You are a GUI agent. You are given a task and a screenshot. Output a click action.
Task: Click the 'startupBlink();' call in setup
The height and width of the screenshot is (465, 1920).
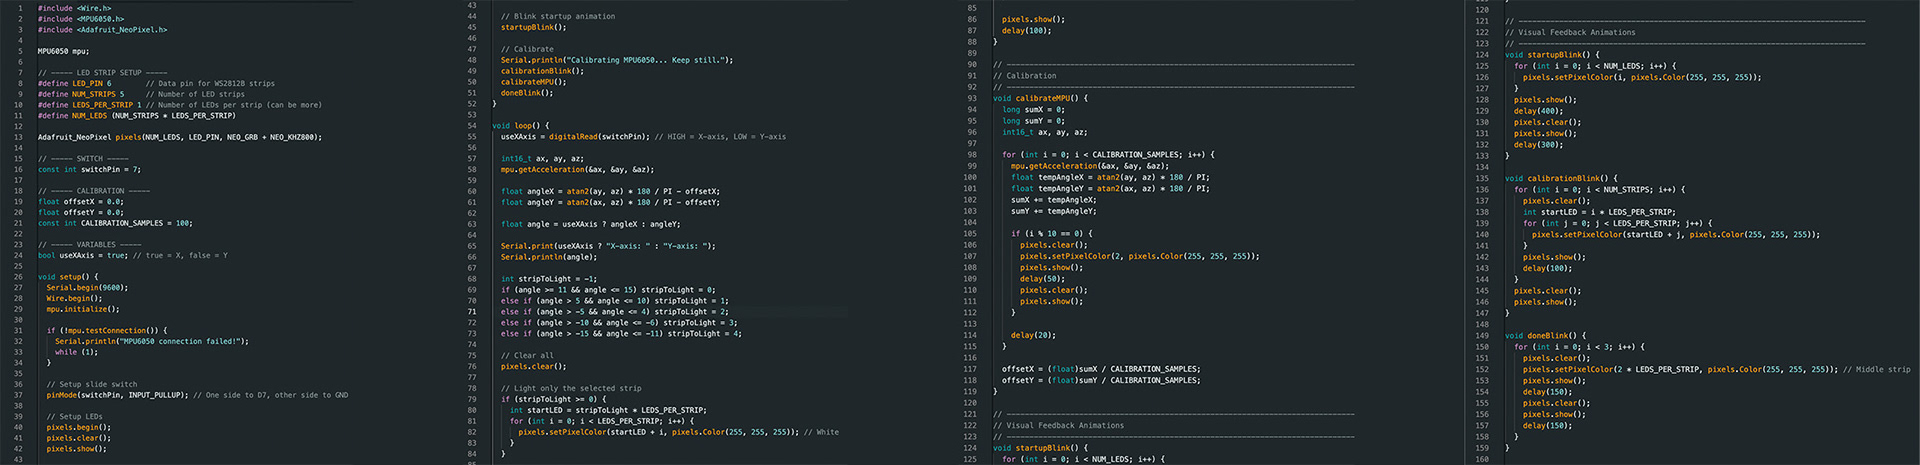[x=533, y=28]
